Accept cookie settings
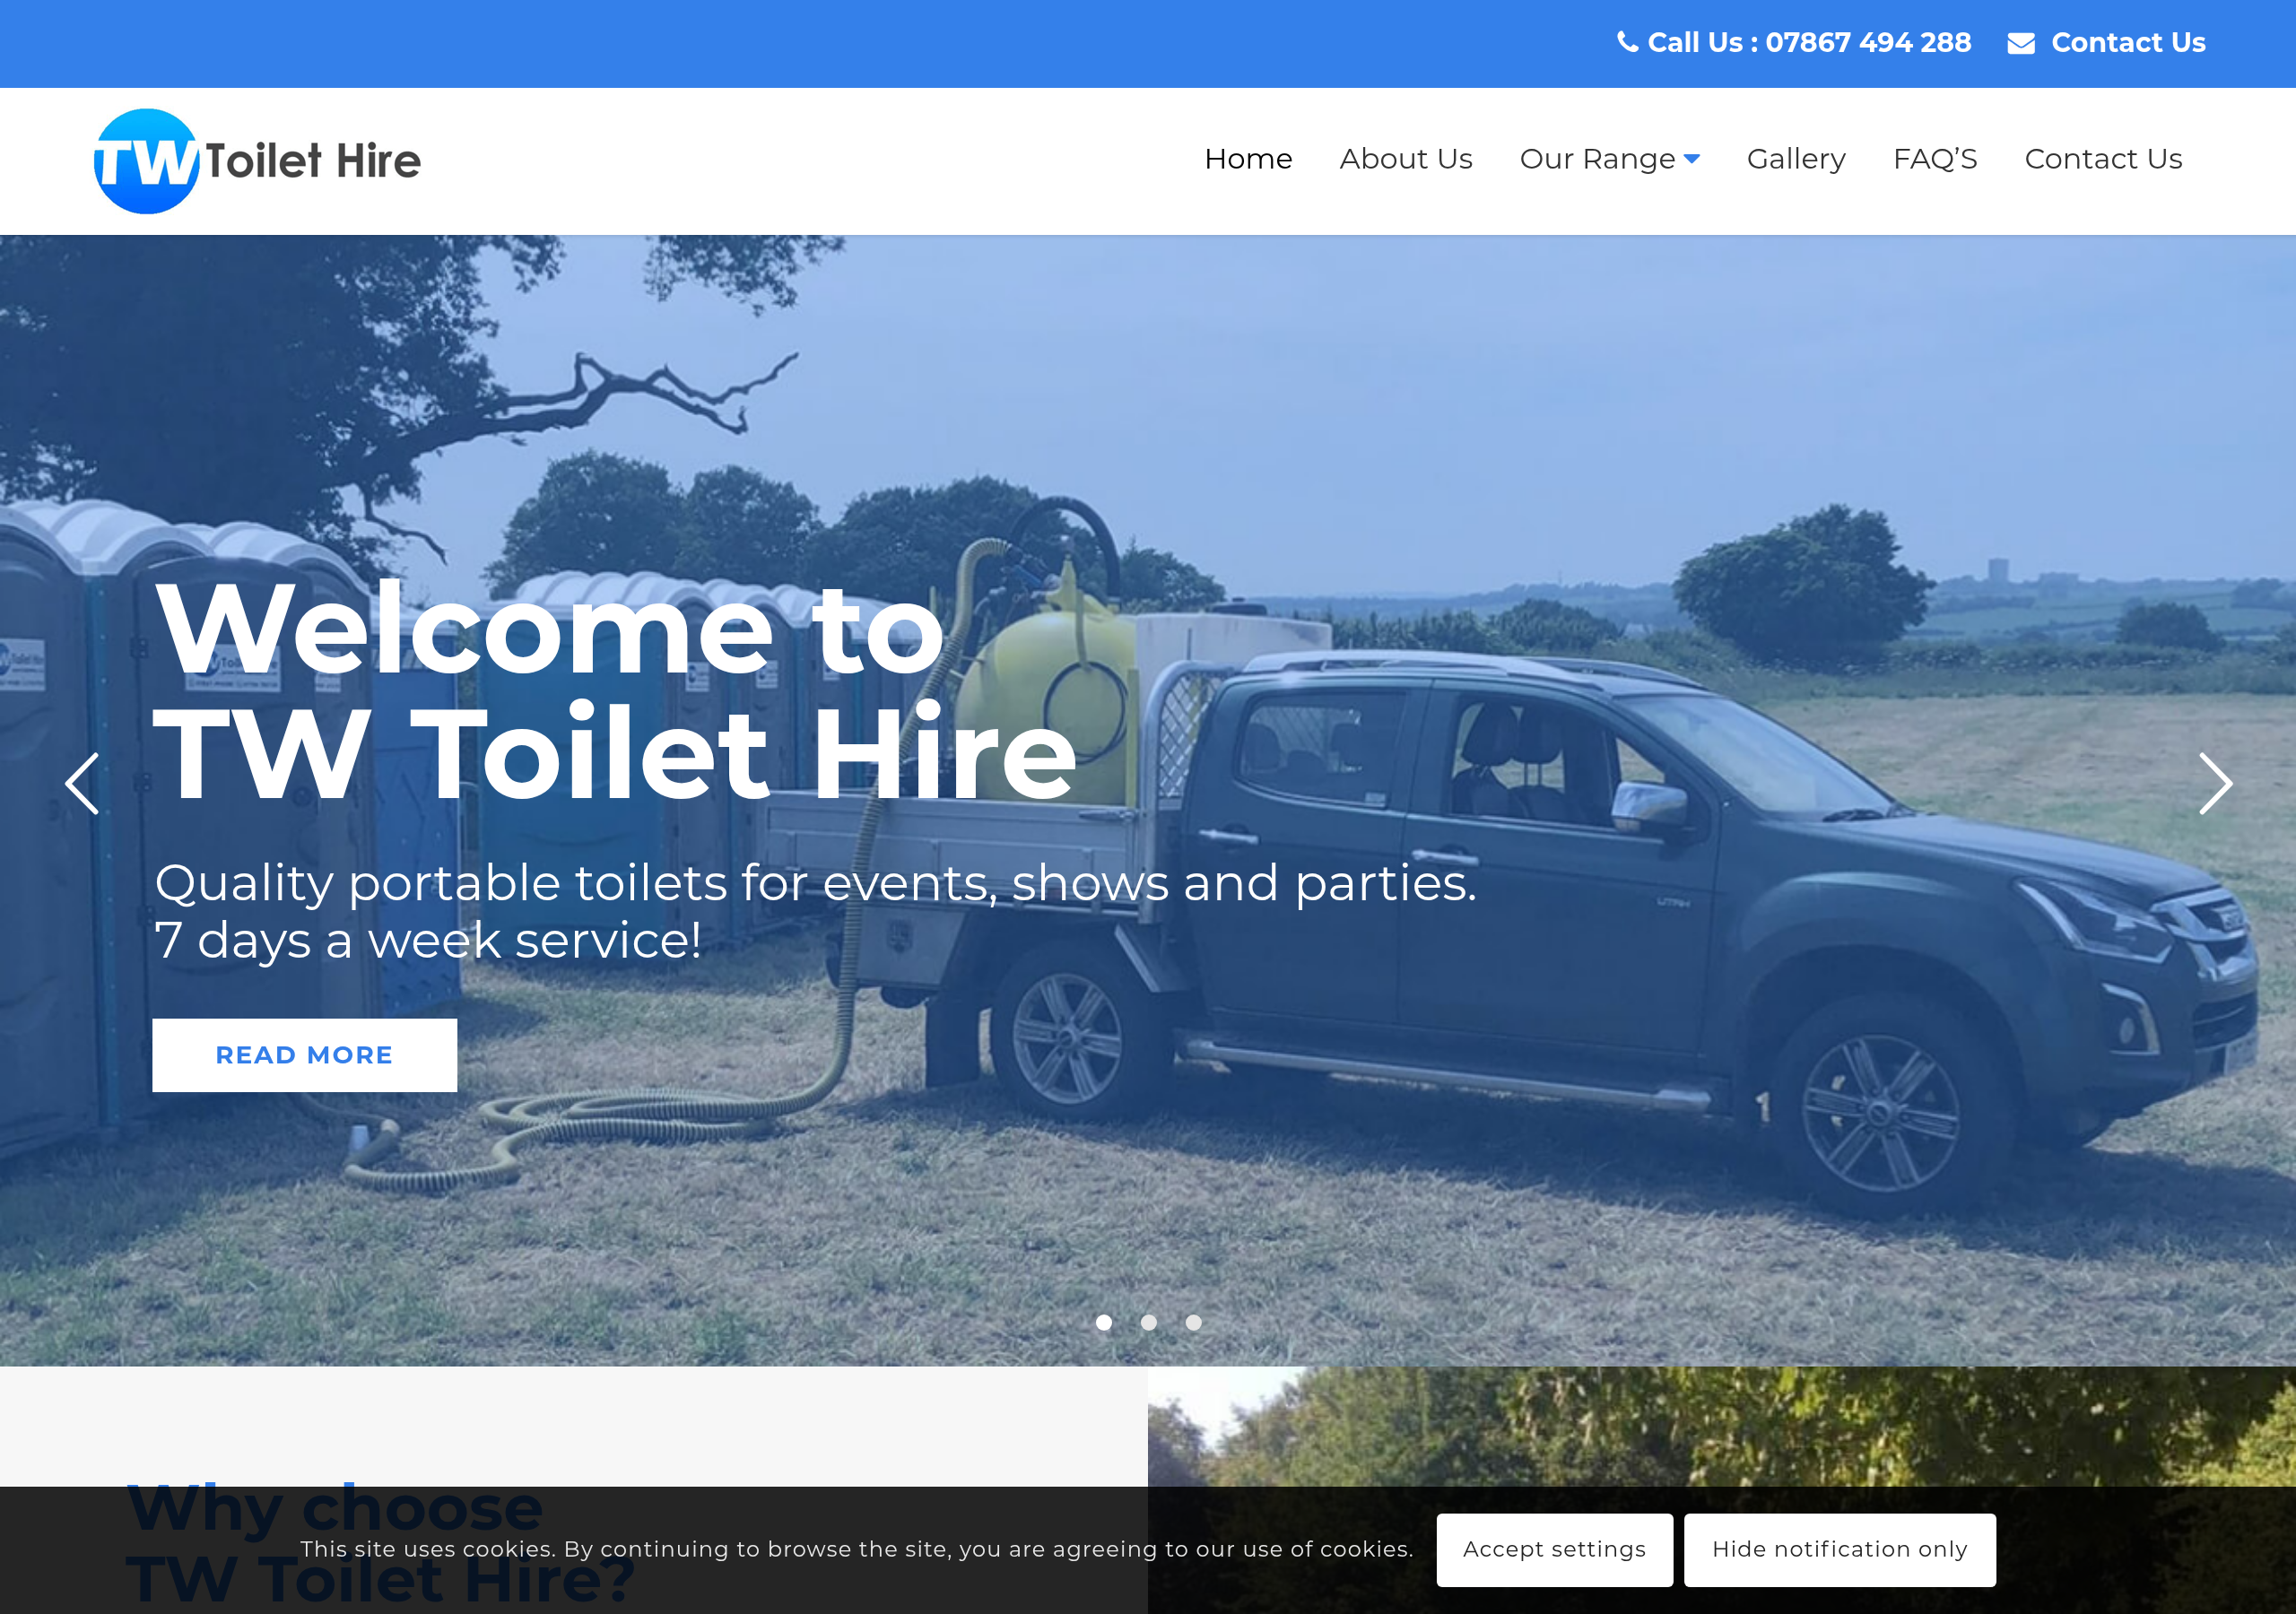Image resolution: width=2296 pixels, height=1614 pixels. (1554, 1549)
